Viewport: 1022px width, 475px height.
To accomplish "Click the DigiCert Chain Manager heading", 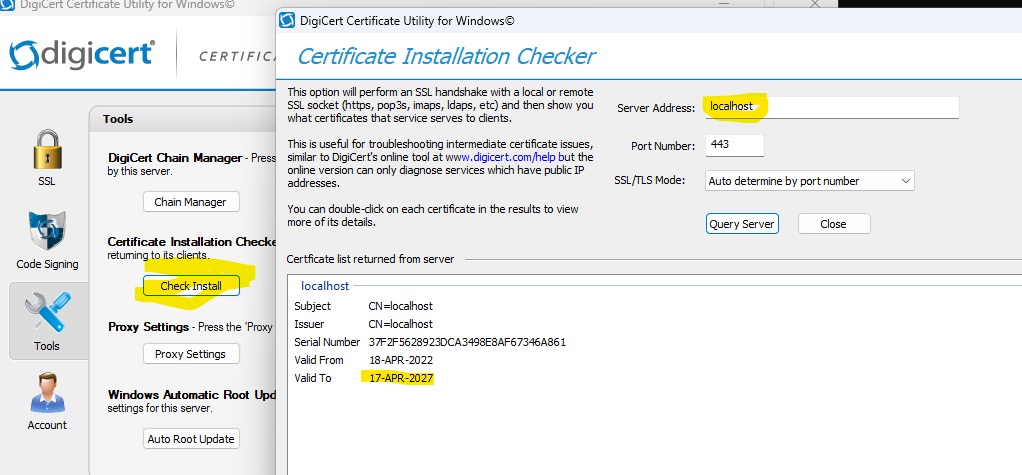I will pos(175,158).
